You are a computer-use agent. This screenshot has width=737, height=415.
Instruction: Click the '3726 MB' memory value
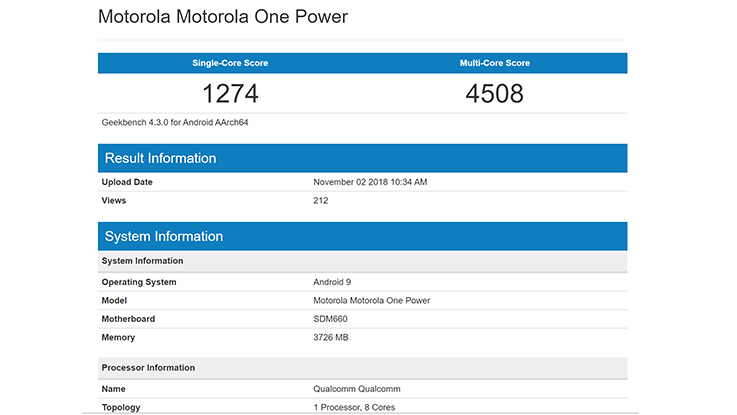[330, 337]
